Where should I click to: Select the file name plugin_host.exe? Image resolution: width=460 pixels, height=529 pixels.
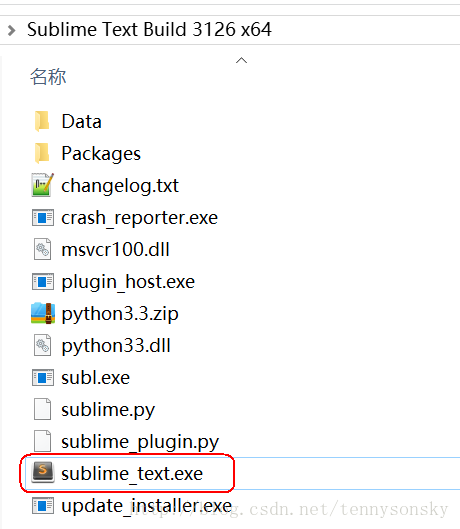pos(128,282)
